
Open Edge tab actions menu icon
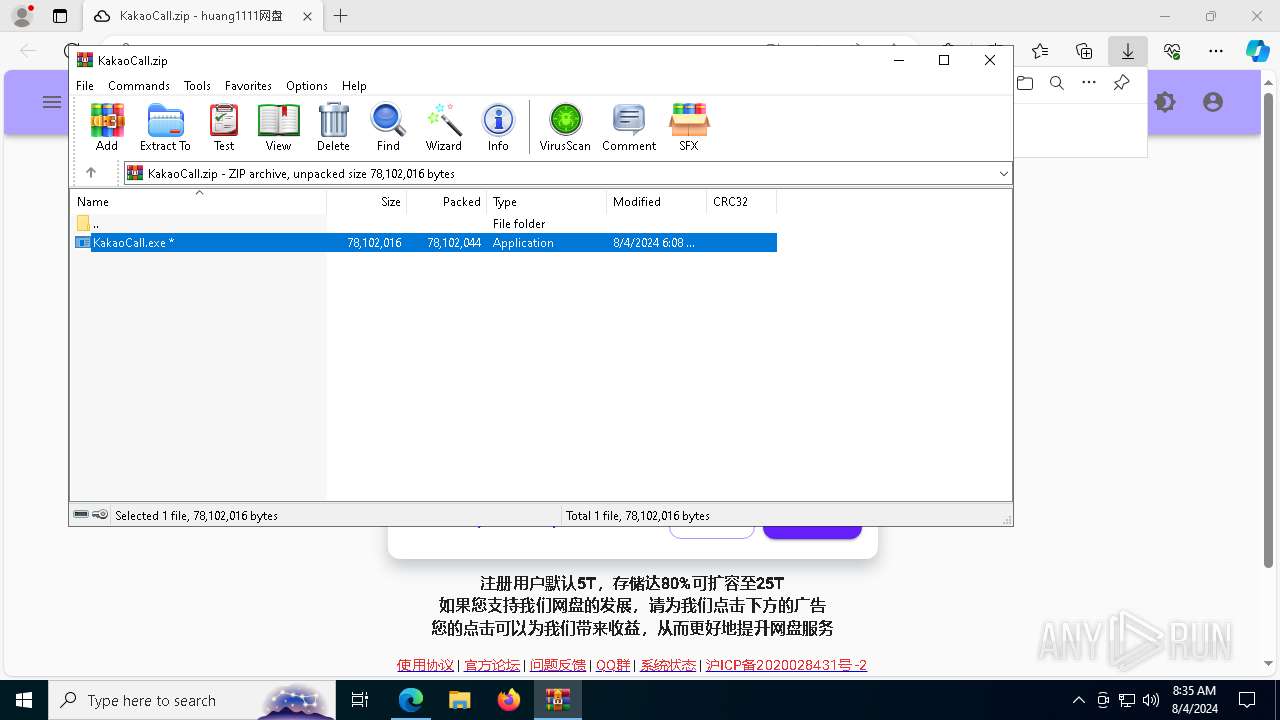(x=59, y=16)
